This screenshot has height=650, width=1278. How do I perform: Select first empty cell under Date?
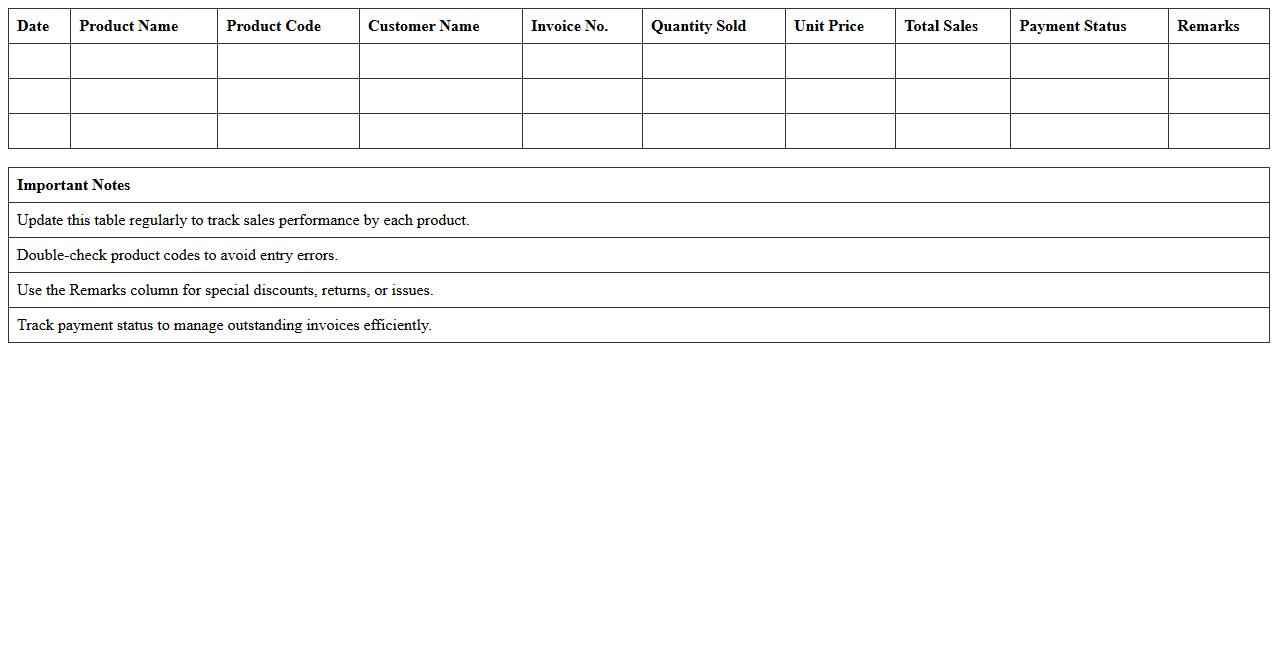(x=39, y=61)
